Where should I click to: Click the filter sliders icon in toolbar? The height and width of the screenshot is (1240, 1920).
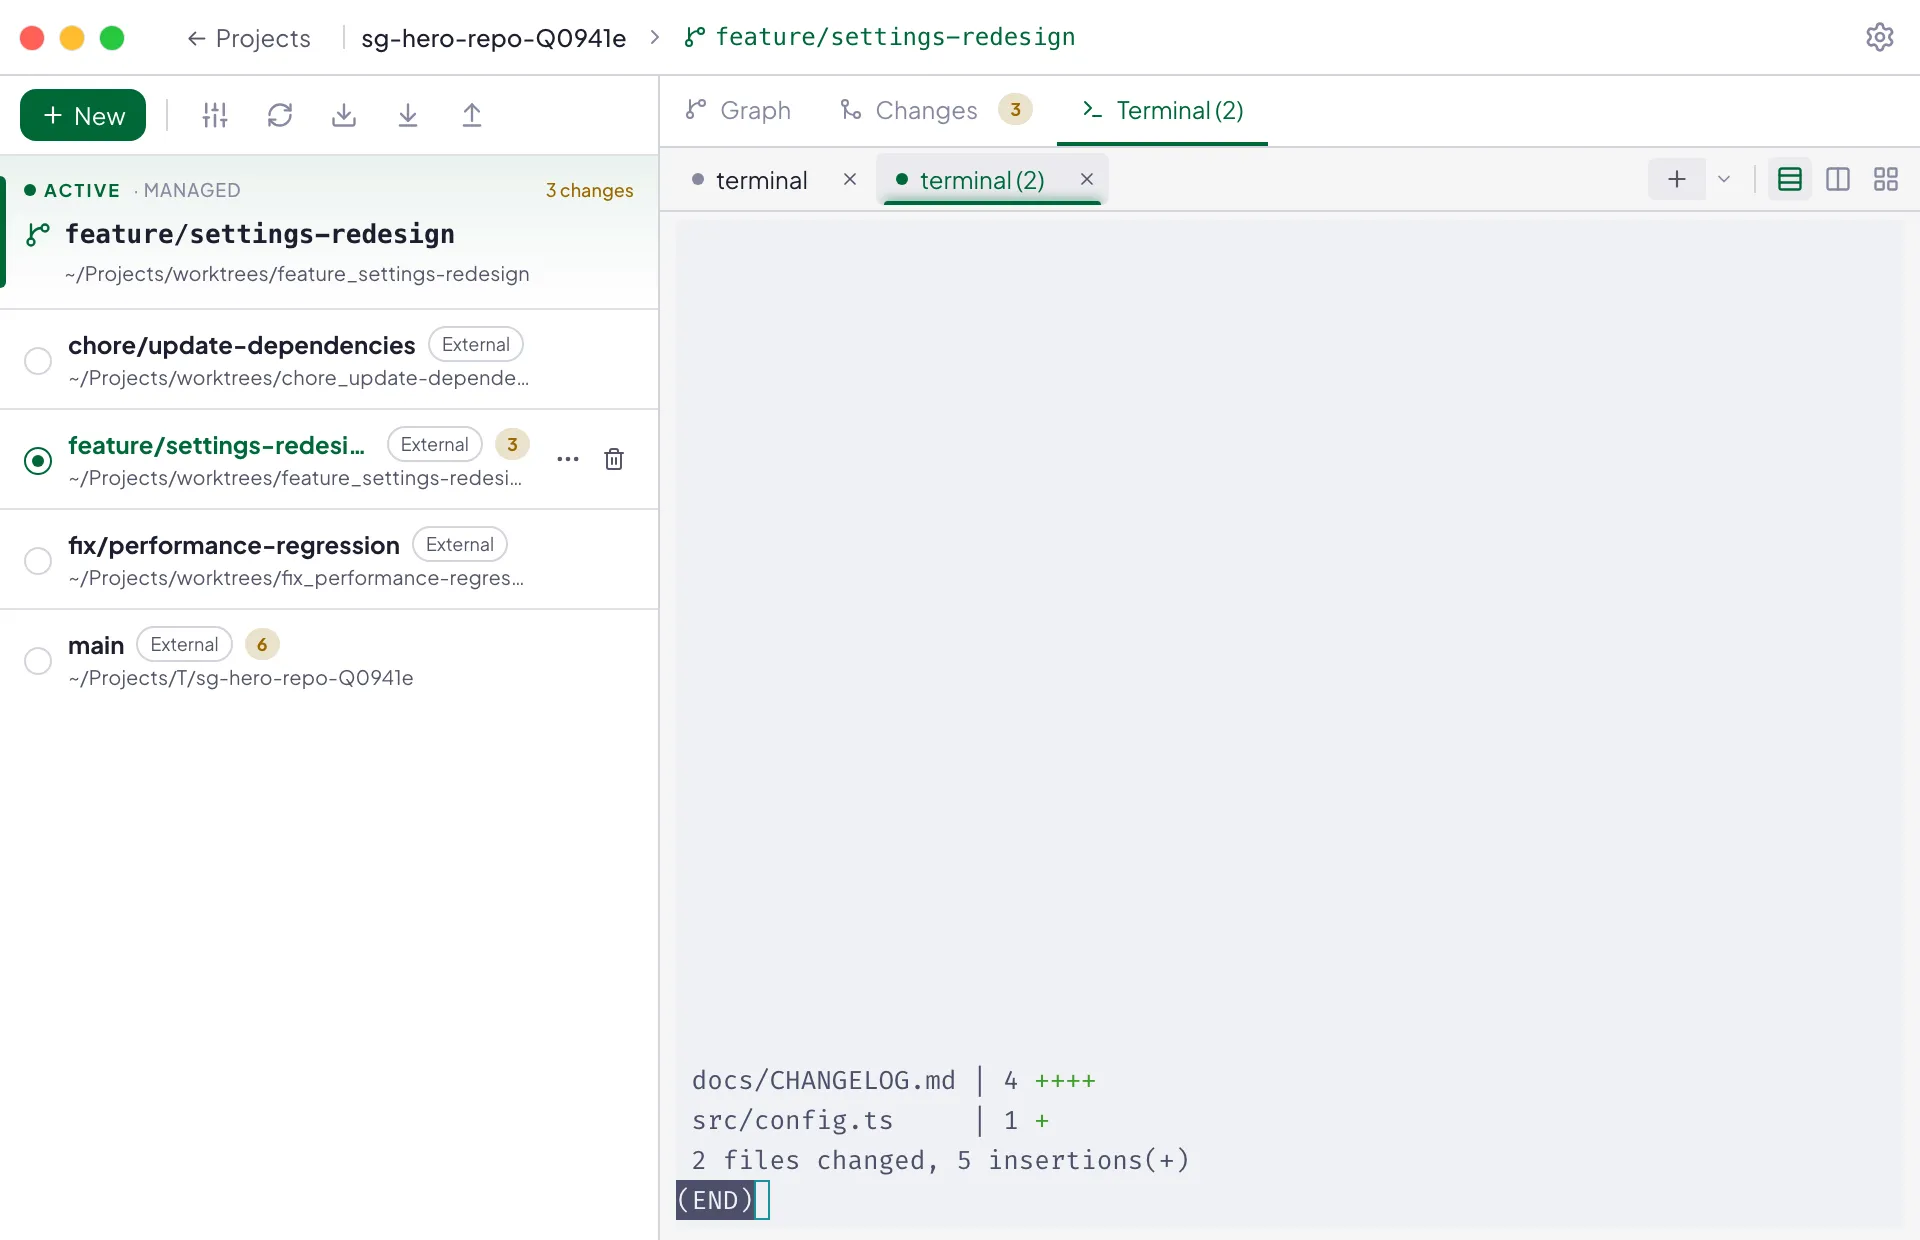(215, 115)
